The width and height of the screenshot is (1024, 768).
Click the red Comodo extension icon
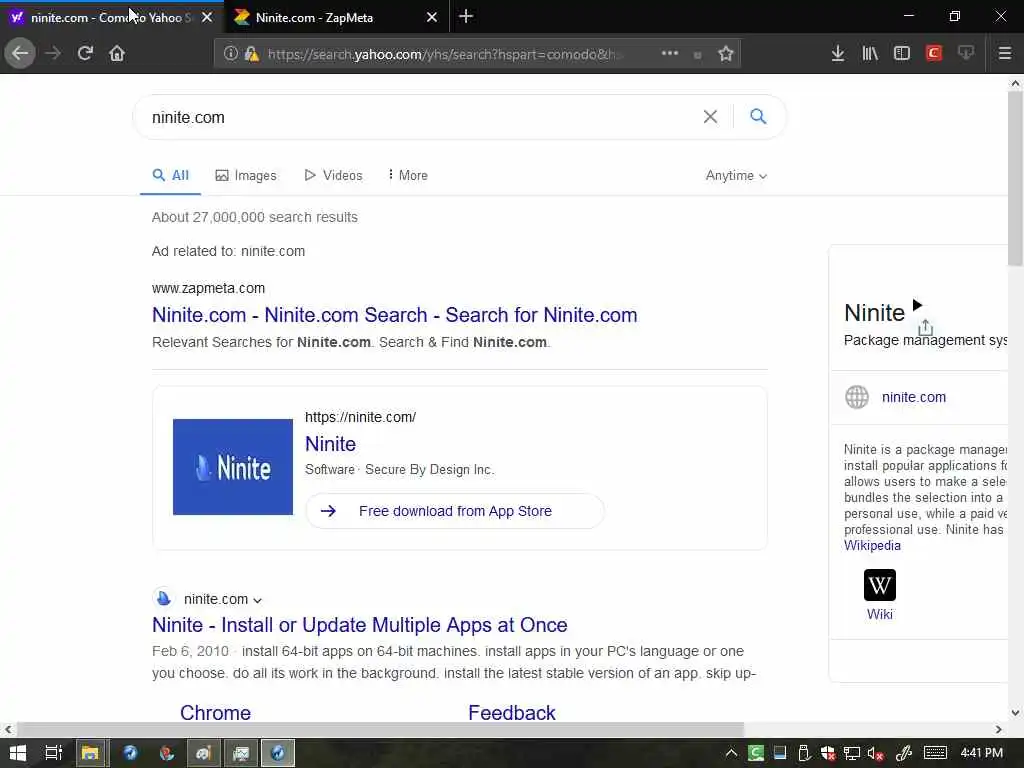934,54
